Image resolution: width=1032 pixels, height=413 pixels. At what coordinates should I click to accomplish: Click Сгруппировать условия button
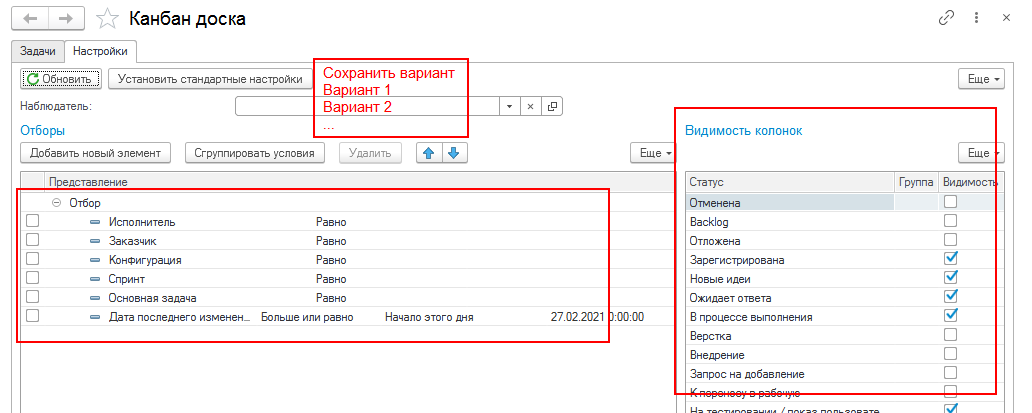255,153
